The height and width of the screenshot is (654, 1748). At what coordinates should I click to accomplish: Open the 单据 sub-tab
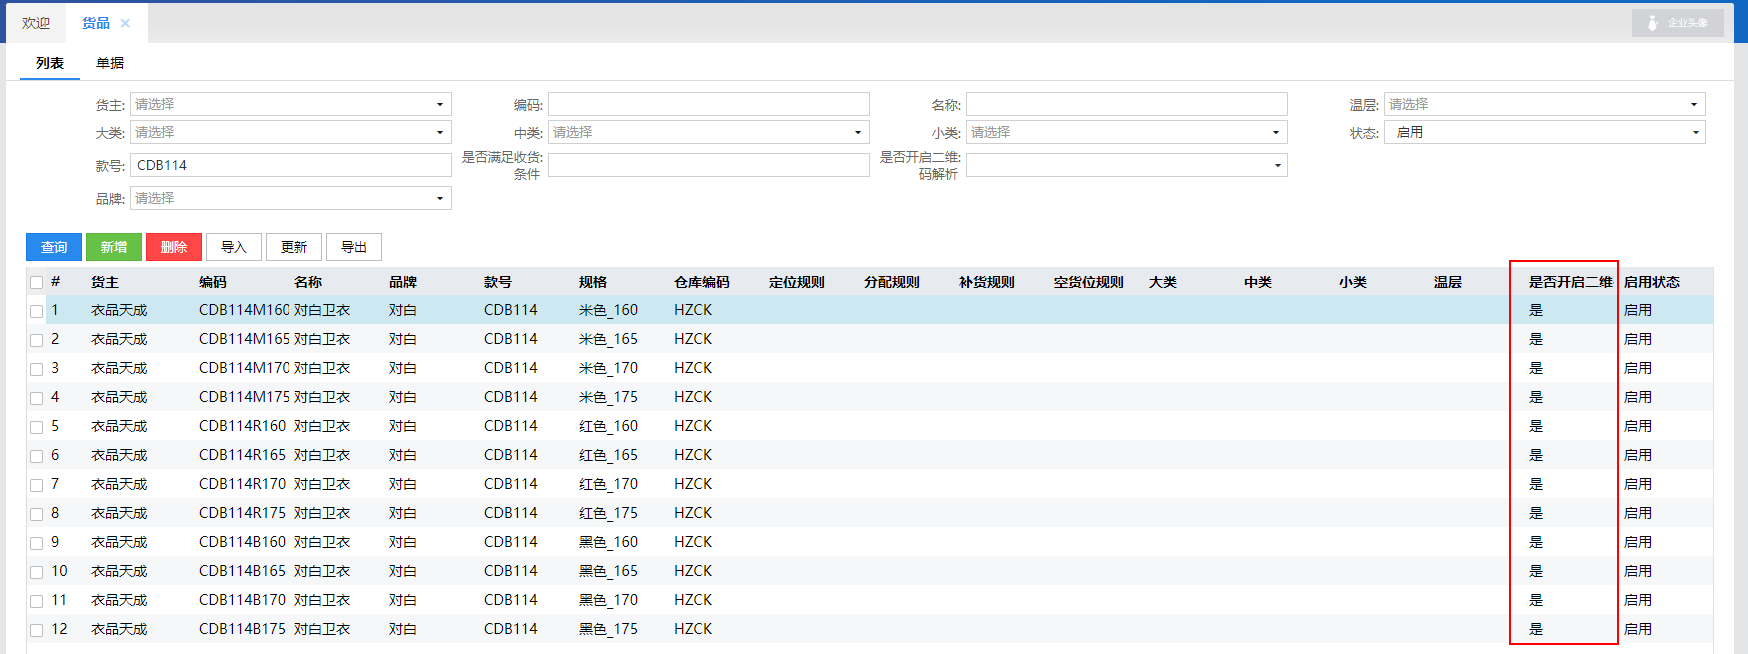(x=110, y=63)
